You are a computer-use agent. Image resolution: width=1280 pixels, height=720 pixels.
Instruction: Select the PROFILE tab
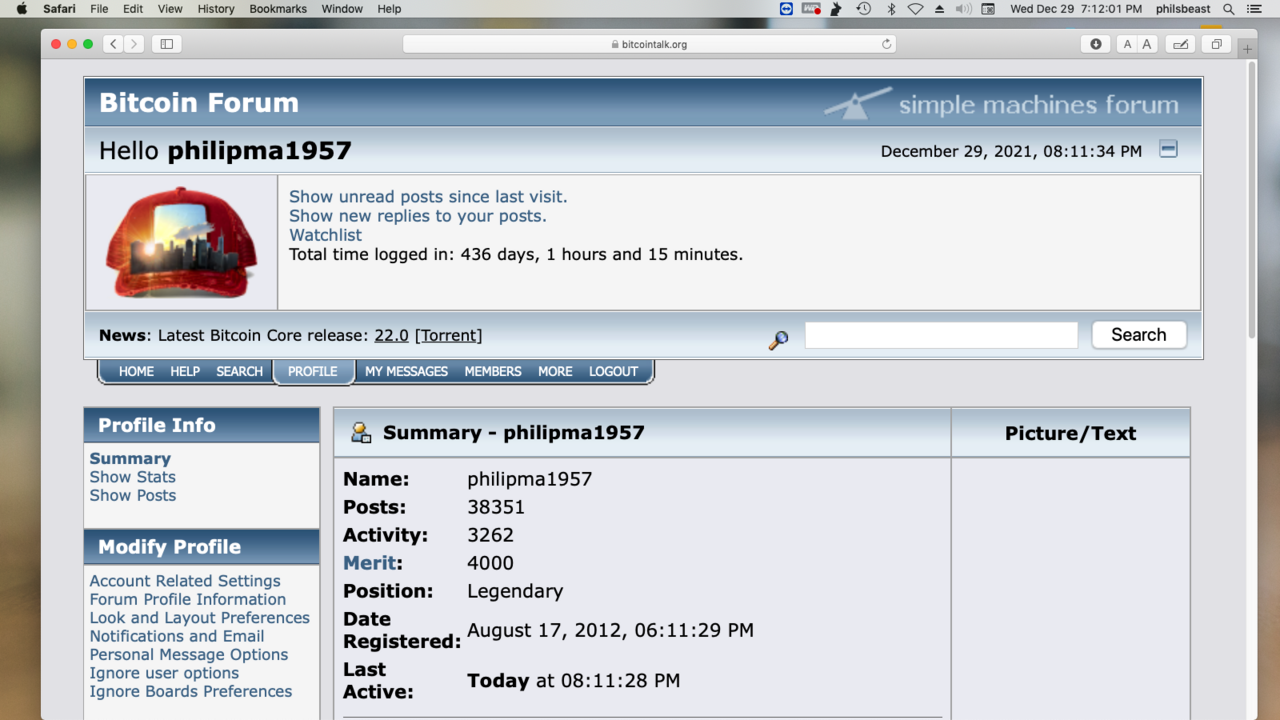click(313, 371)
